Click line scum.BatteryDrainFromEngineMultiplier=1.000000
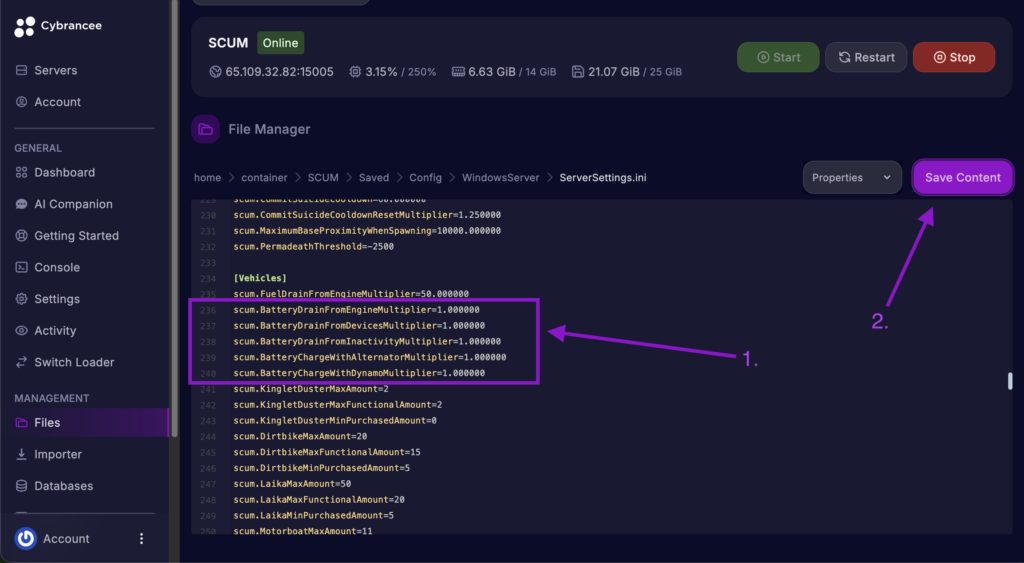1024x563 pixels. 357,310
